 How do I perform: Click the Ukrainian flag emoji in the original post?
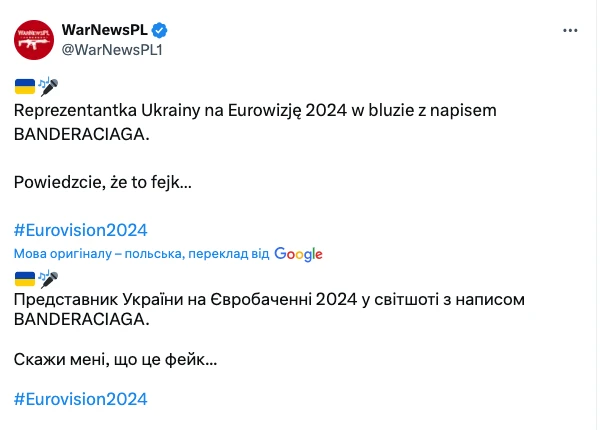coord(25,86)
